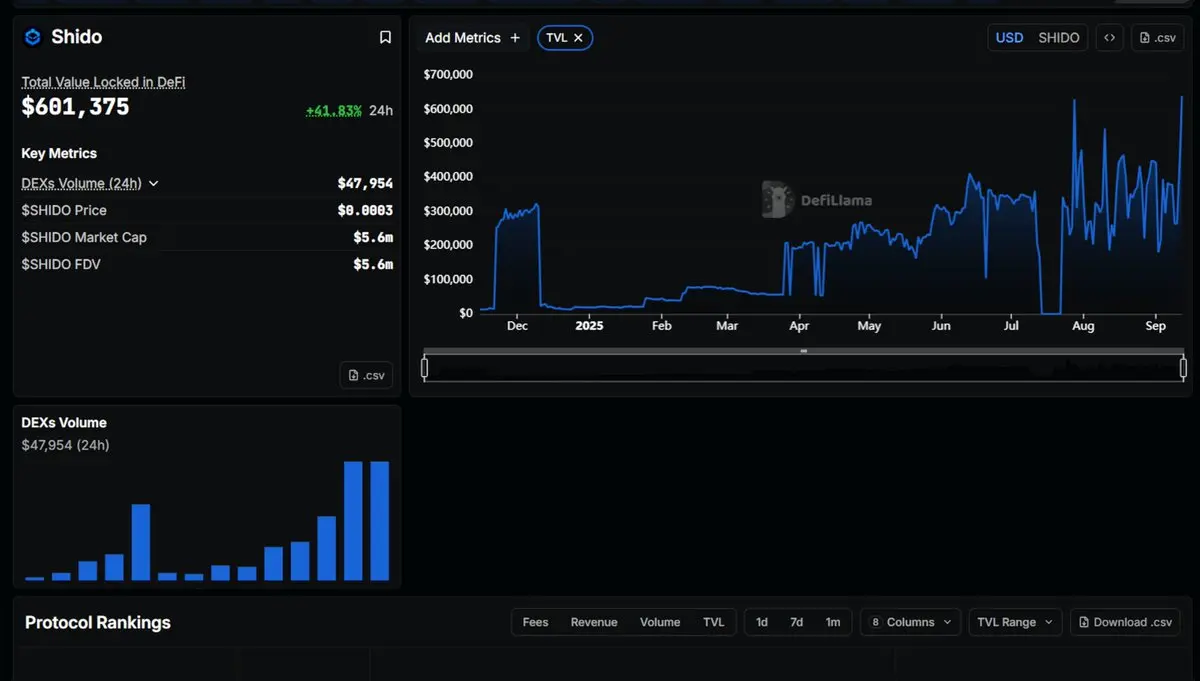Viewport: 1200px width, 681px height.
Task: Click the $SHIDO FDV row label
Action: [61, 264]
